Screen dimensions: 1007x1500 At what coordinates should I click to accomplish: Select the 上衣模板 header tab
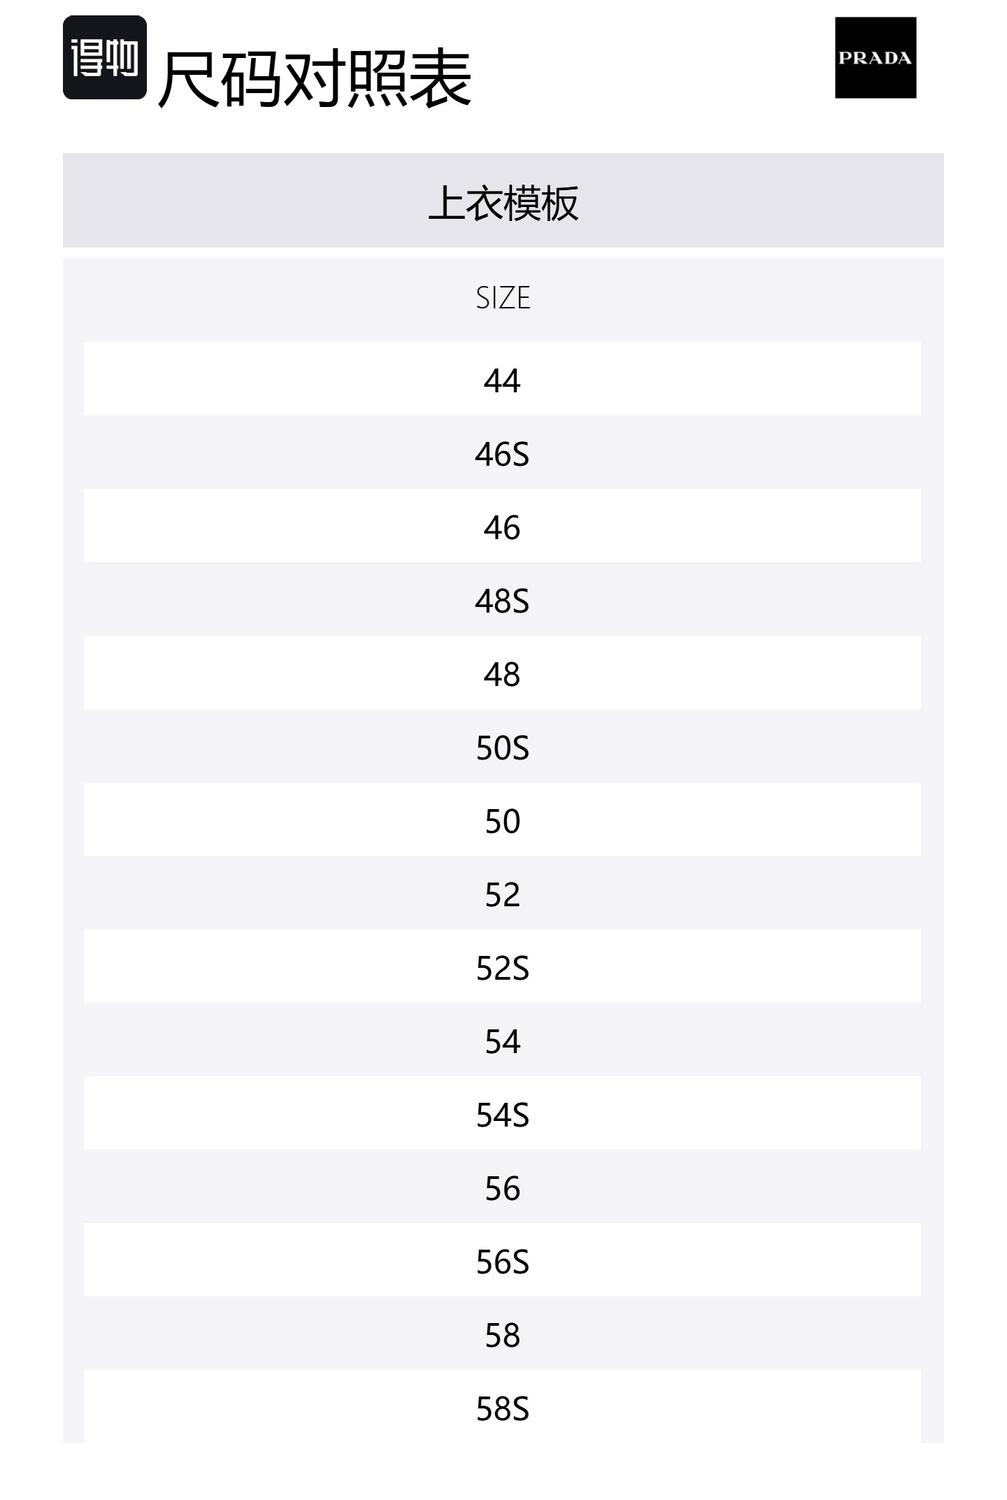pyautogui.click(x=503, y=203)
